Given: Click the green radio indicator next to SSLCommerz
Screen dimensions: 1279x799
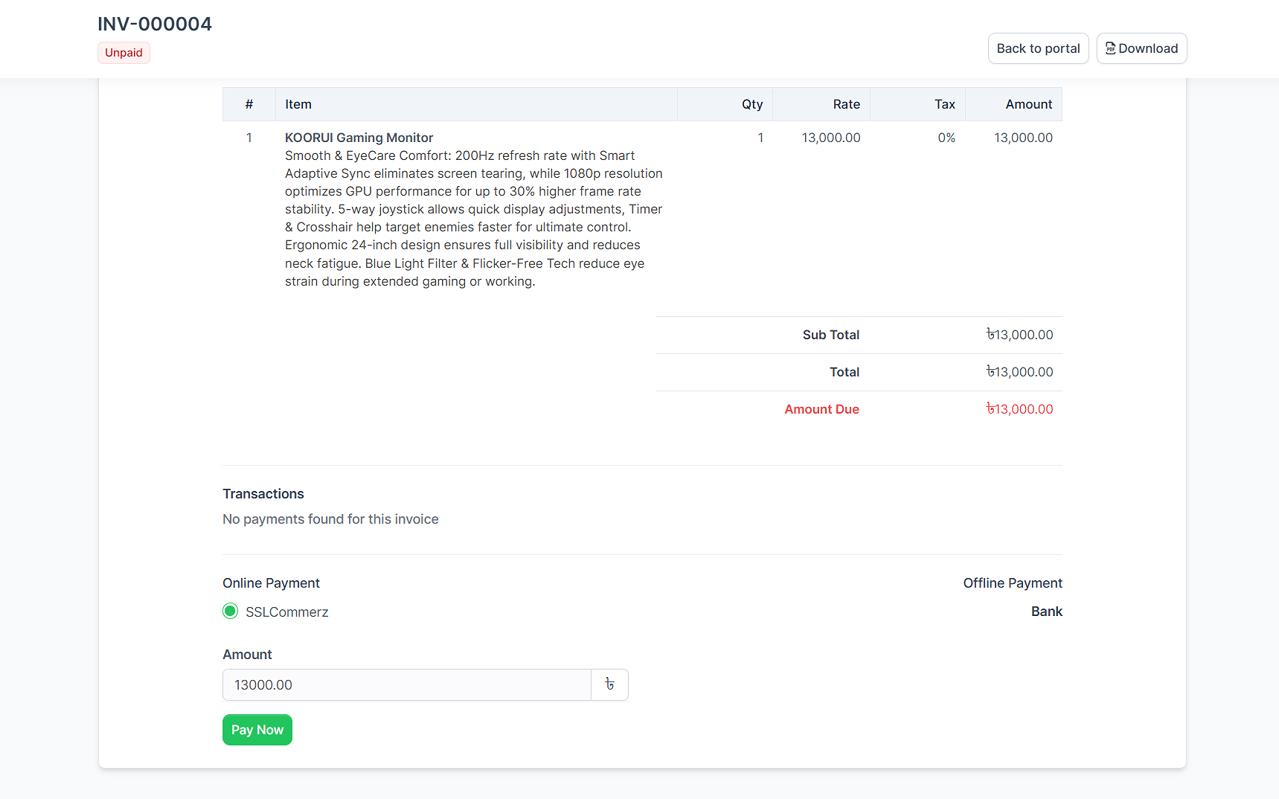Looking at the screenshot, I should (229, 610).
